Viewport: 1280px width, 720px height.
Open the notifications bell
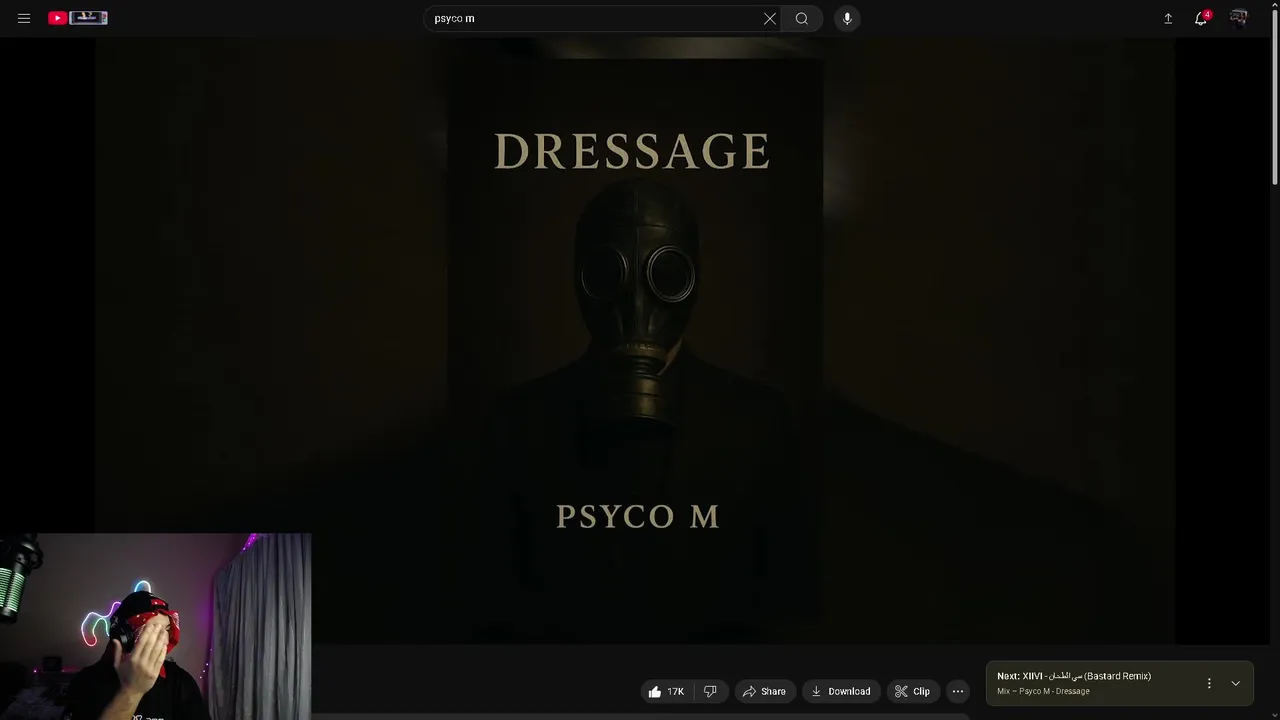pyautogui.click(x=1201, y=18)
